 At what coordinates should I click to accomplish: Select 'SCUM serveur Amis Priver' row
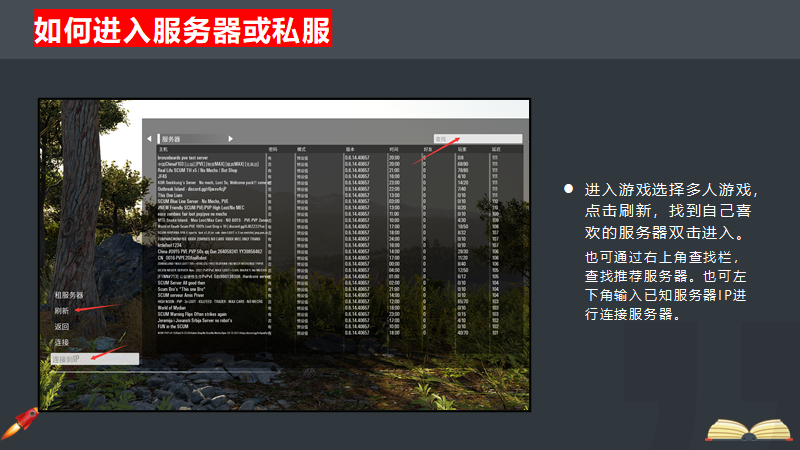tap(339, 295)
